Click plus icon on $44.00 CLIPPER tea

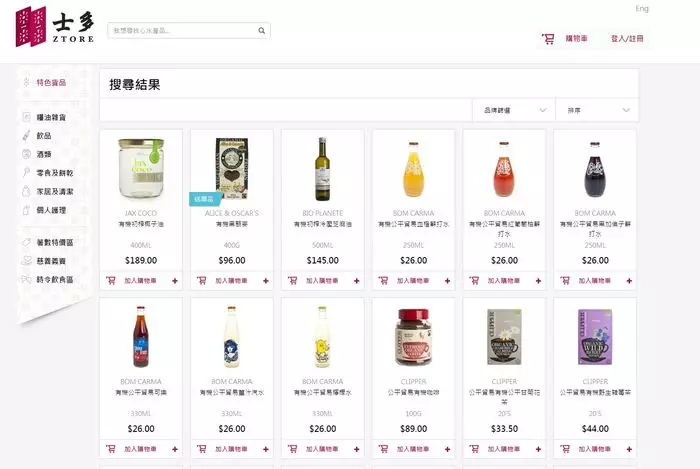pos(629,449)
